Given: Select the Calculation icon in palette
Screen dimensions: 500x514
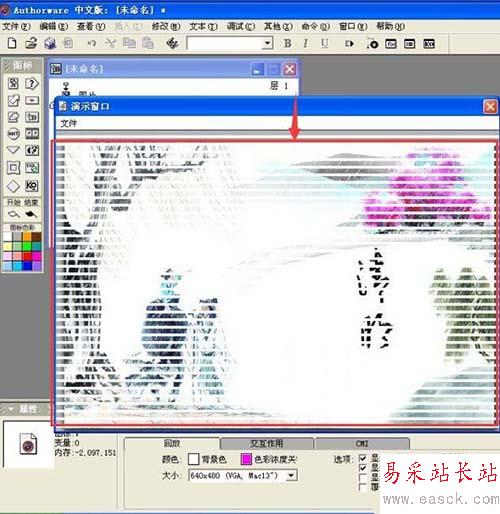Looking at the screenshot, I should pyautogui.click(x=32, y=100).
